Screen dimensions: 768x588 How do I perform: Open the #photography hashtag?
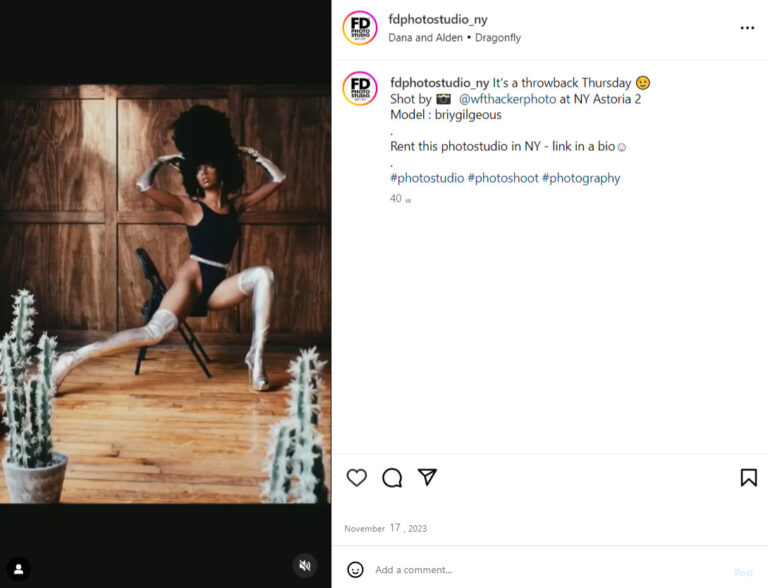click(x=581, y=178)
